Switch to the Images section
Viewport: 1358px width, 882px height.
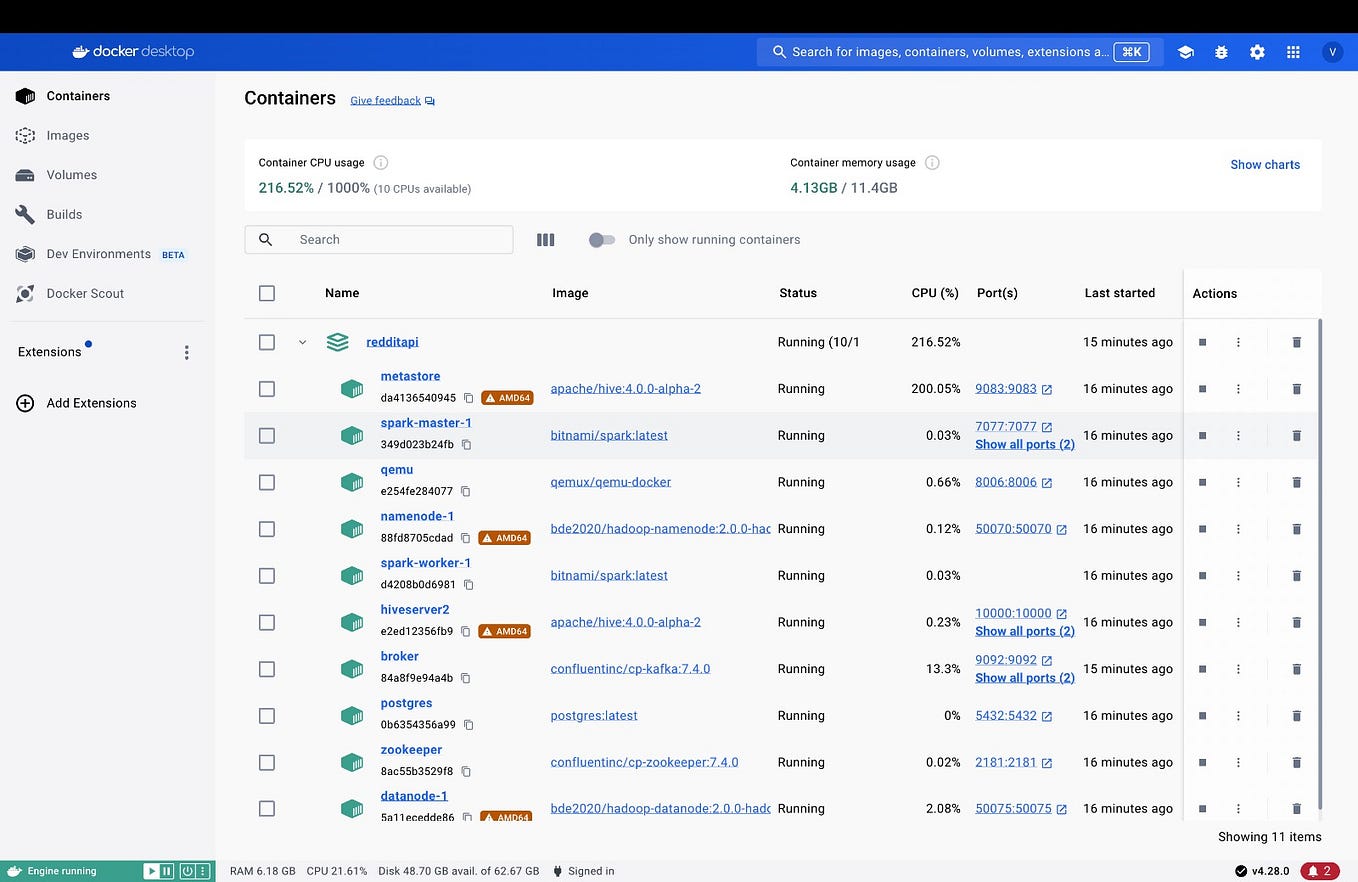[67, 135]
